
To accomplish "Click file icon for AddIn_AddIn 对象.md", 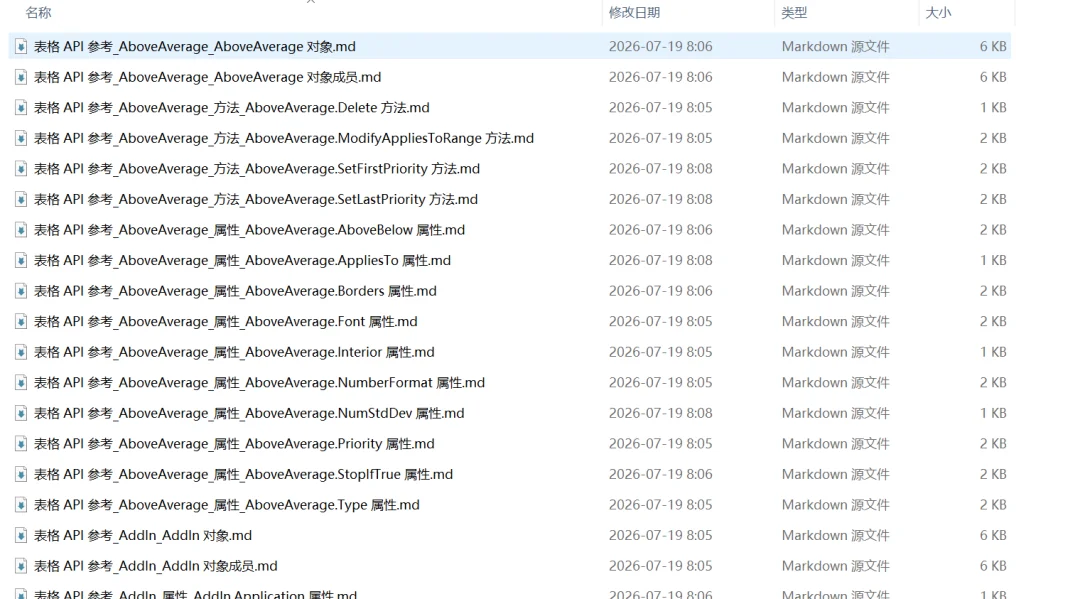I will tap(21, 536).
